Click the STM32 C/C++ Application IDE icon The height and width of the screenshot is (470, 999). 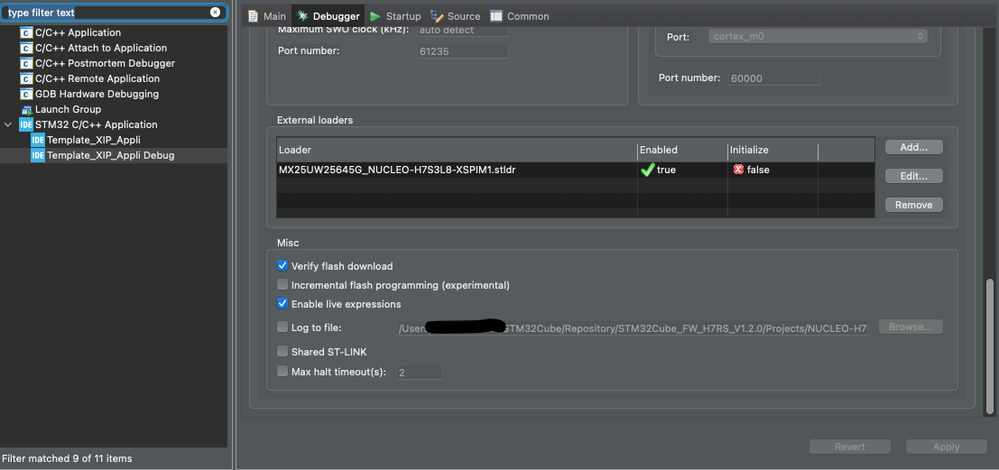point(26,125)
